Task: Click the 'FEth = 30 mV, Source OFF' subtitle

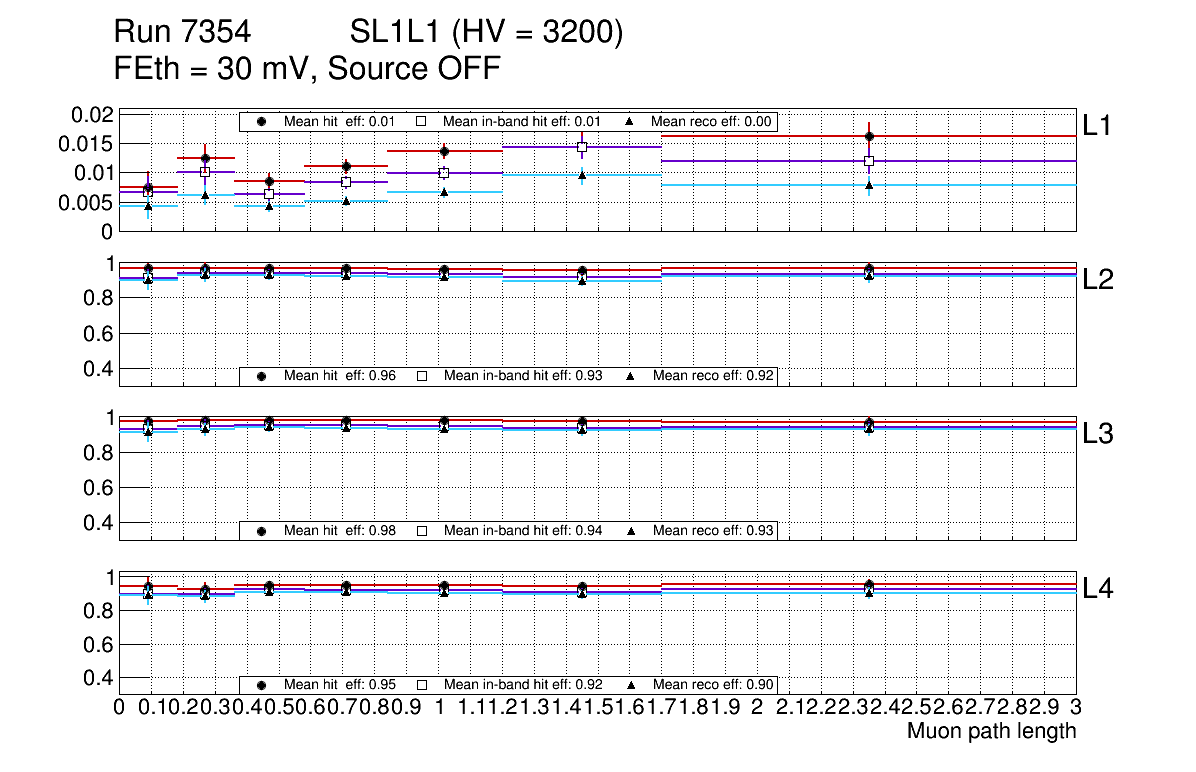Action: pos(307,69)
